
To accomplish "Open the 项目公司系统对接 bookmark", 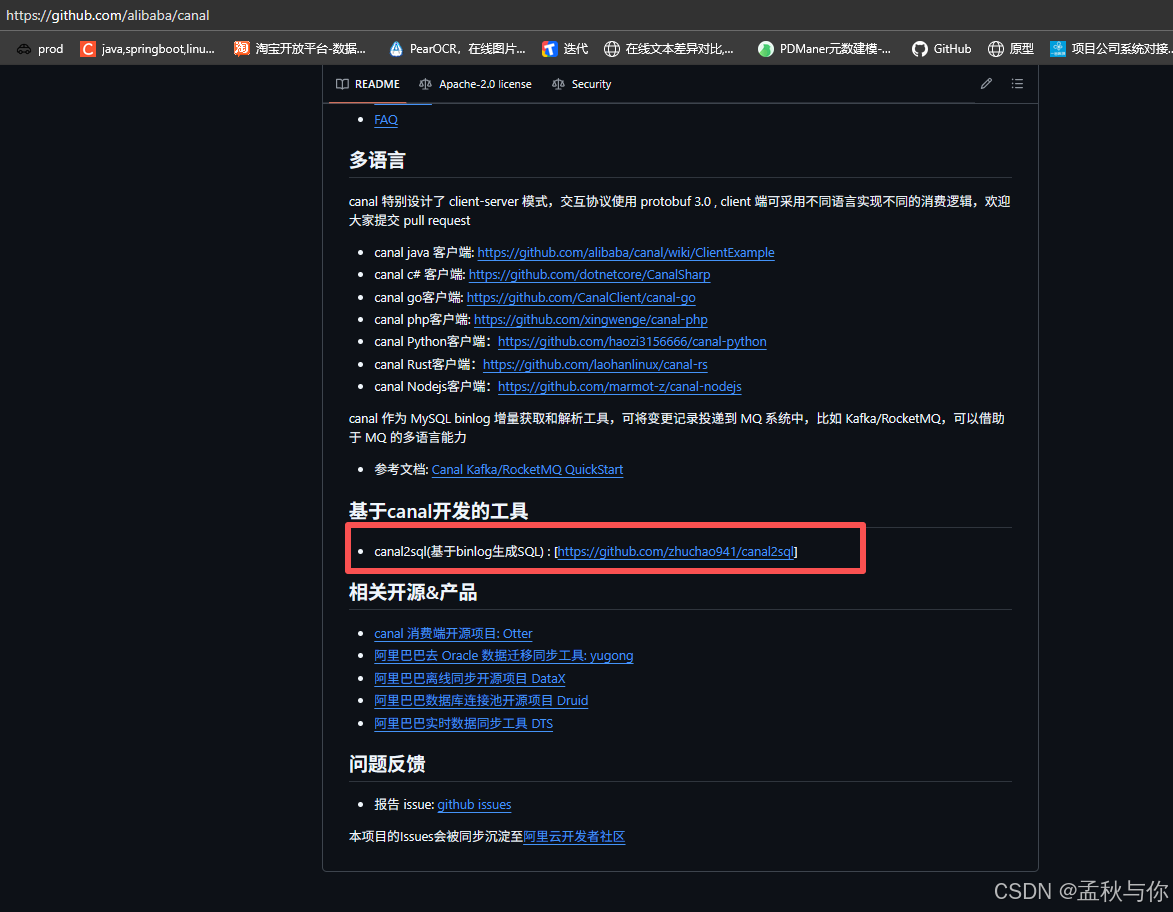I will [1111, 49].
